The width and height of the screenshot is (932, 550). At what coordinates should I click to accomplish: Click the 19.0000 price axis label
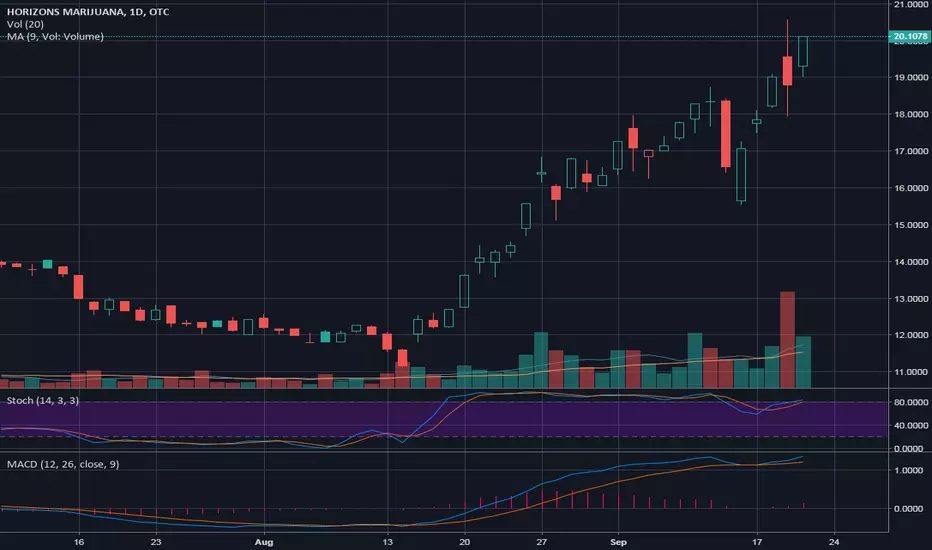pos(911,77)
